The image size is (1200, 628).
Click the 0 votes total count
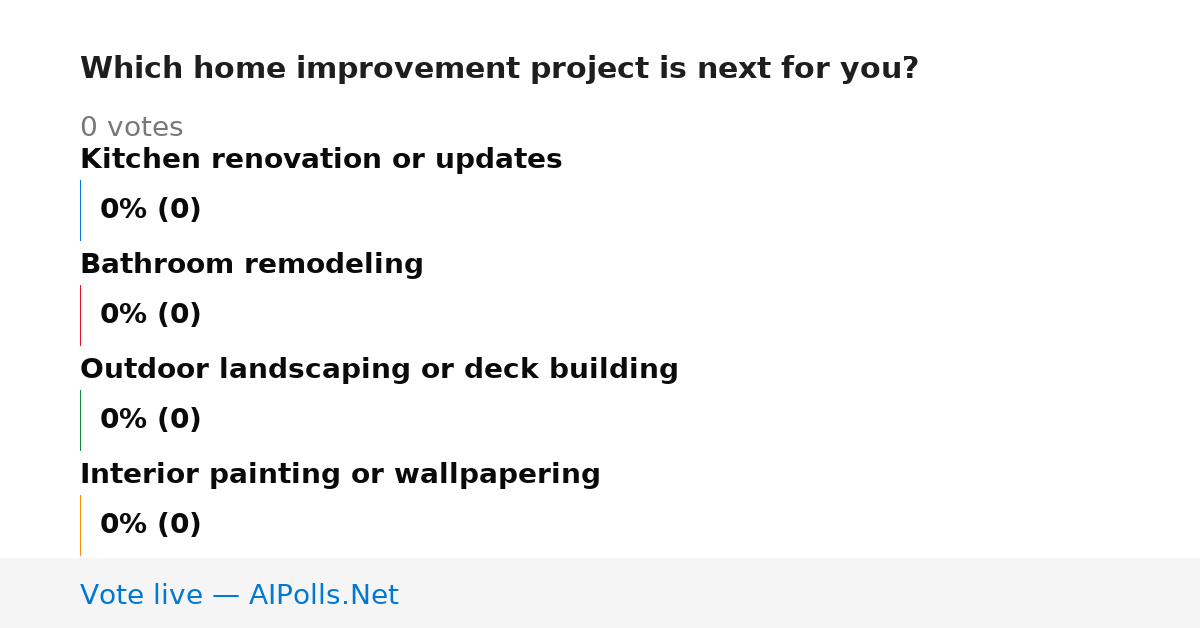click(x=131, y=128)
